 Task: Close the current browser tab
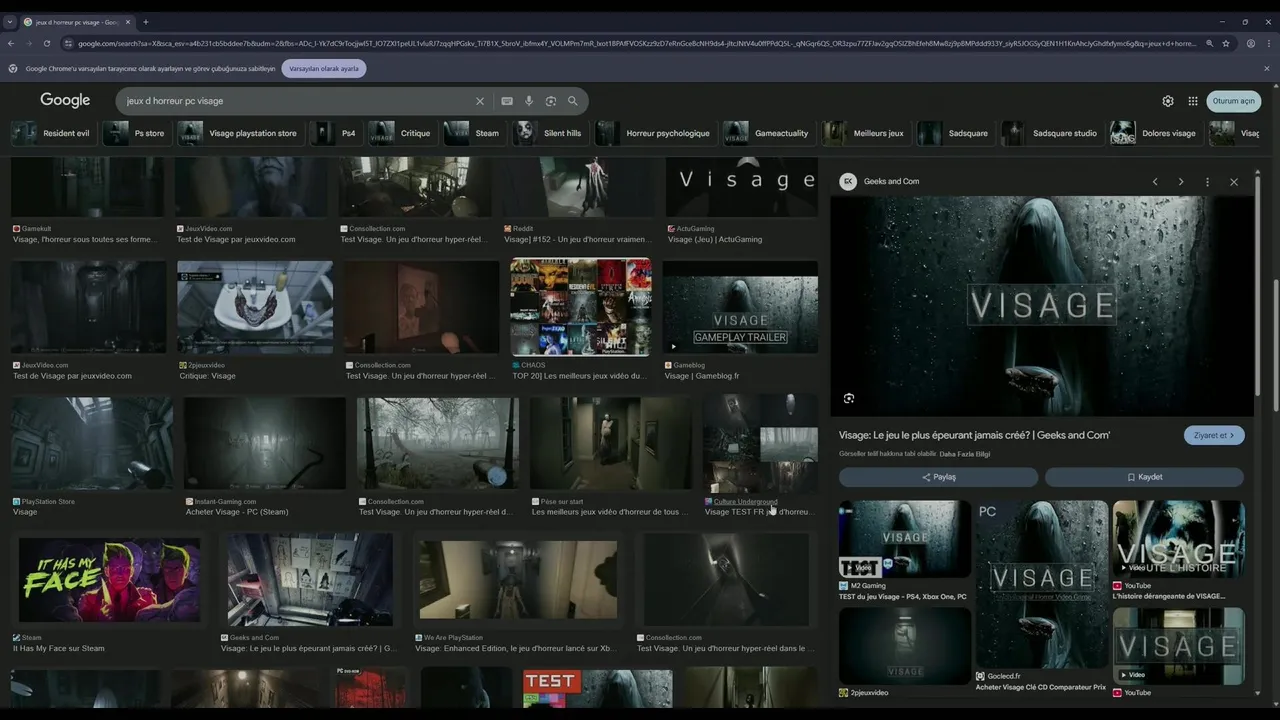click(130, 22)
